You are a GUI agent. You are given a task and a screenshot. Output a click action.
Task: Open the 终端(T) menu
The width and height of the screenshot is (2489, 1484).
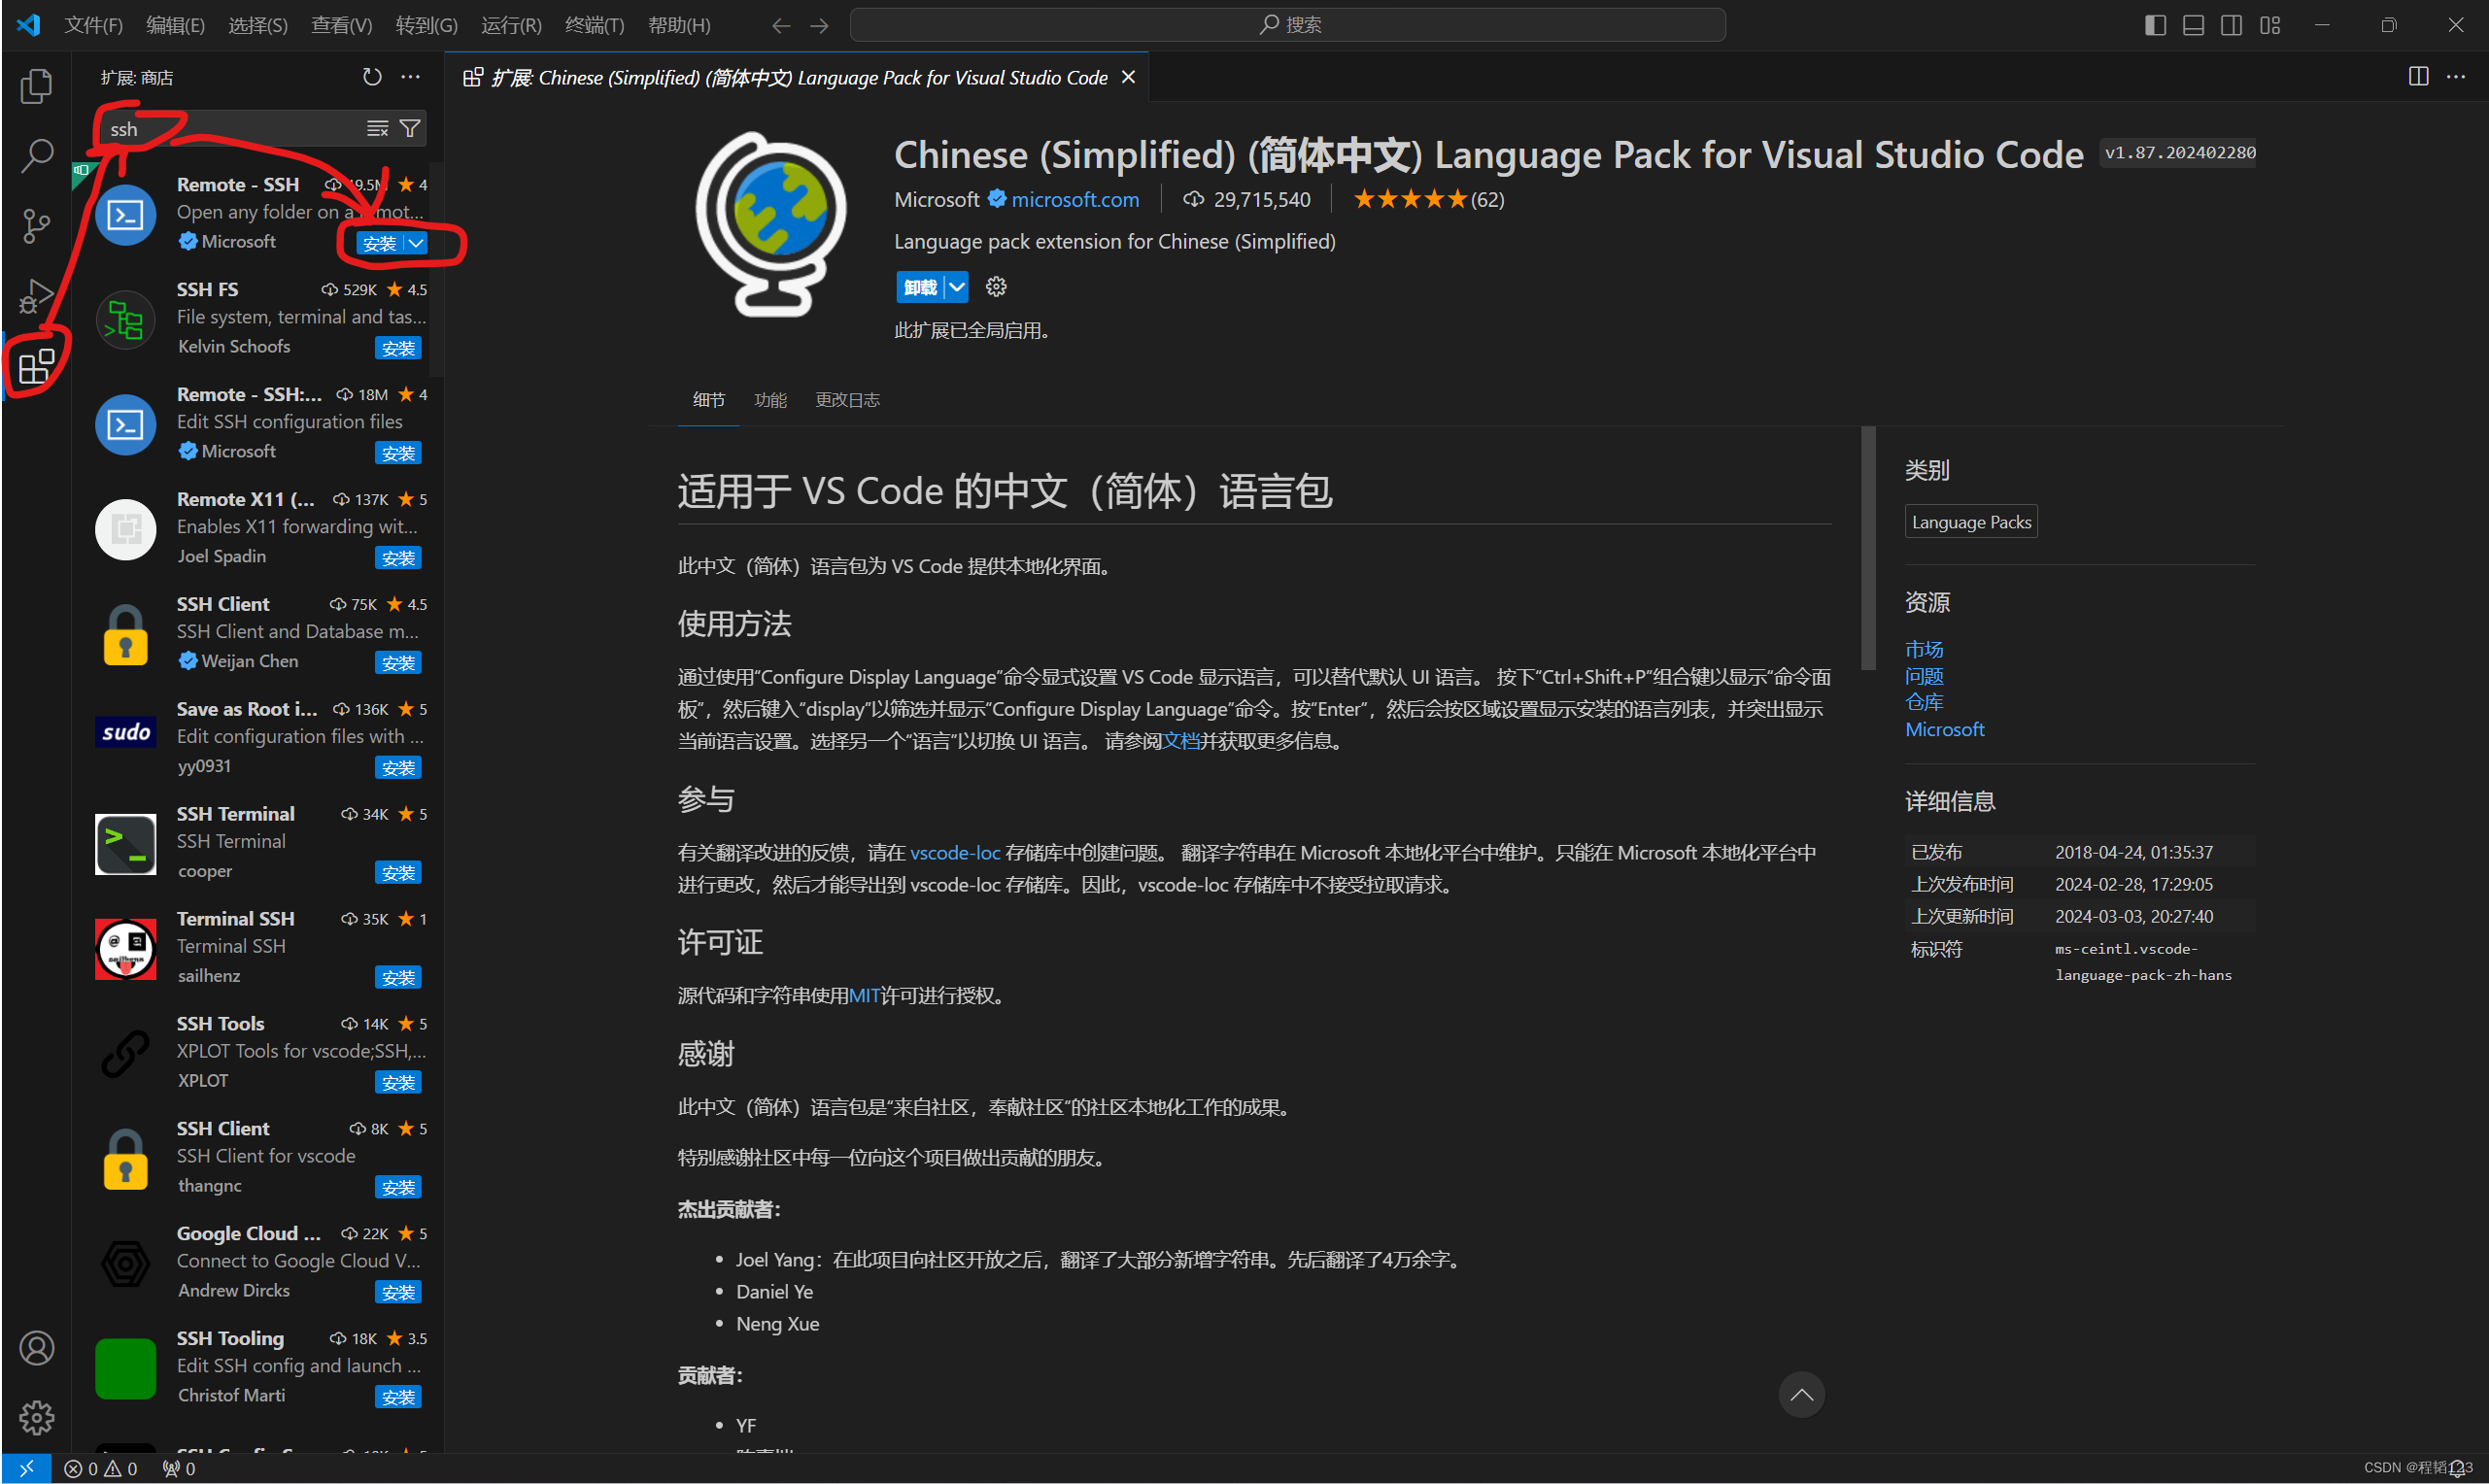(x=594, y=25)
